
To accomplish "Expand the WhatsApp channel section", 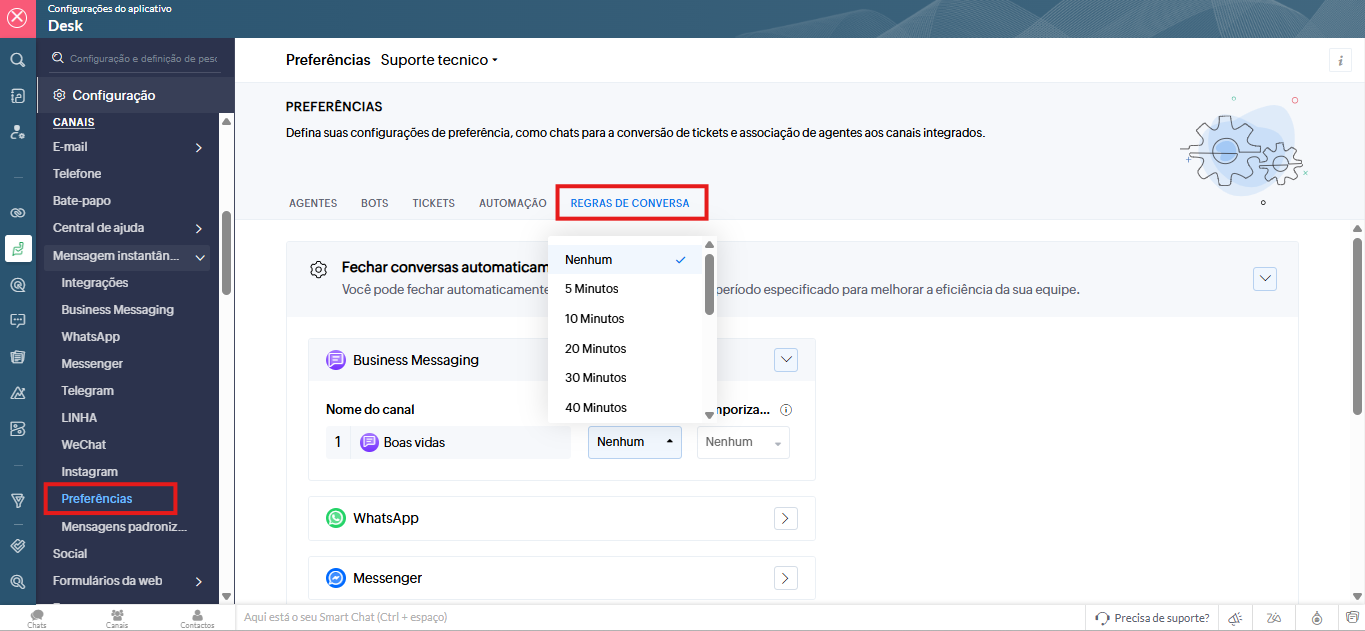I will 785,518.
